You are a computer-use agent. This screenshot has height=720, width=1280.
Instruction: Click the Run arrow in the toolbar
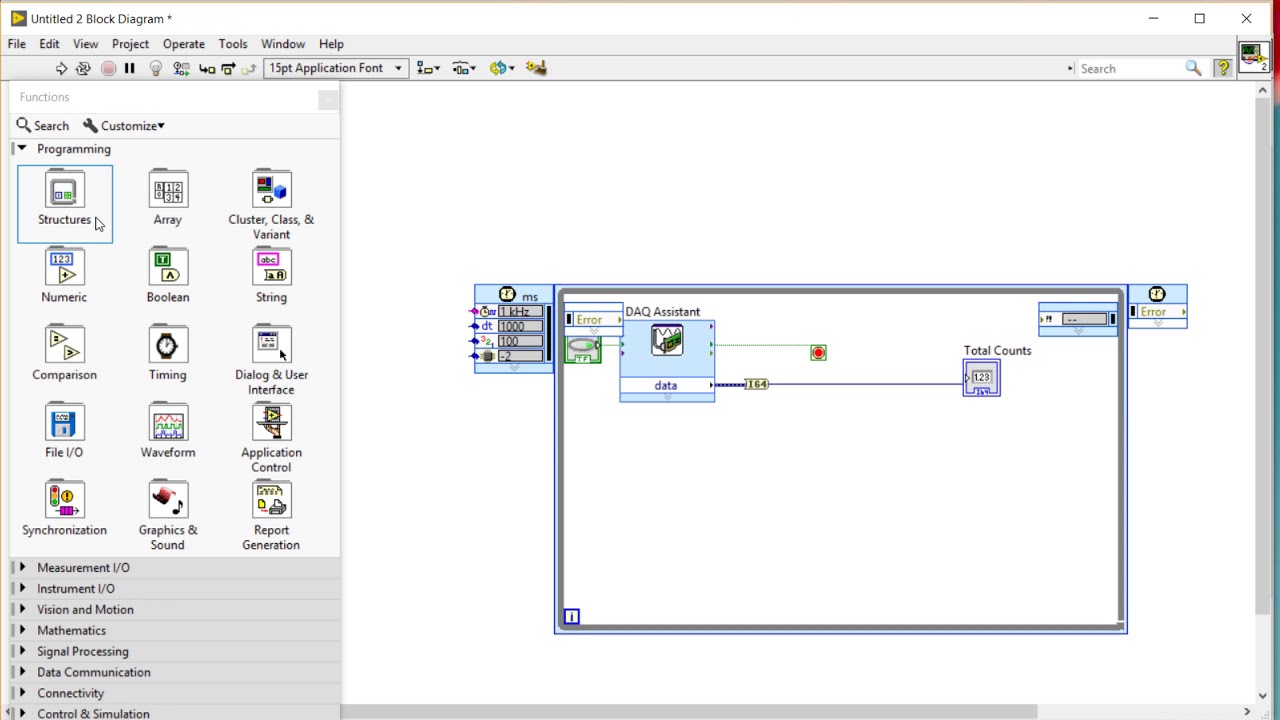[61, 68]
